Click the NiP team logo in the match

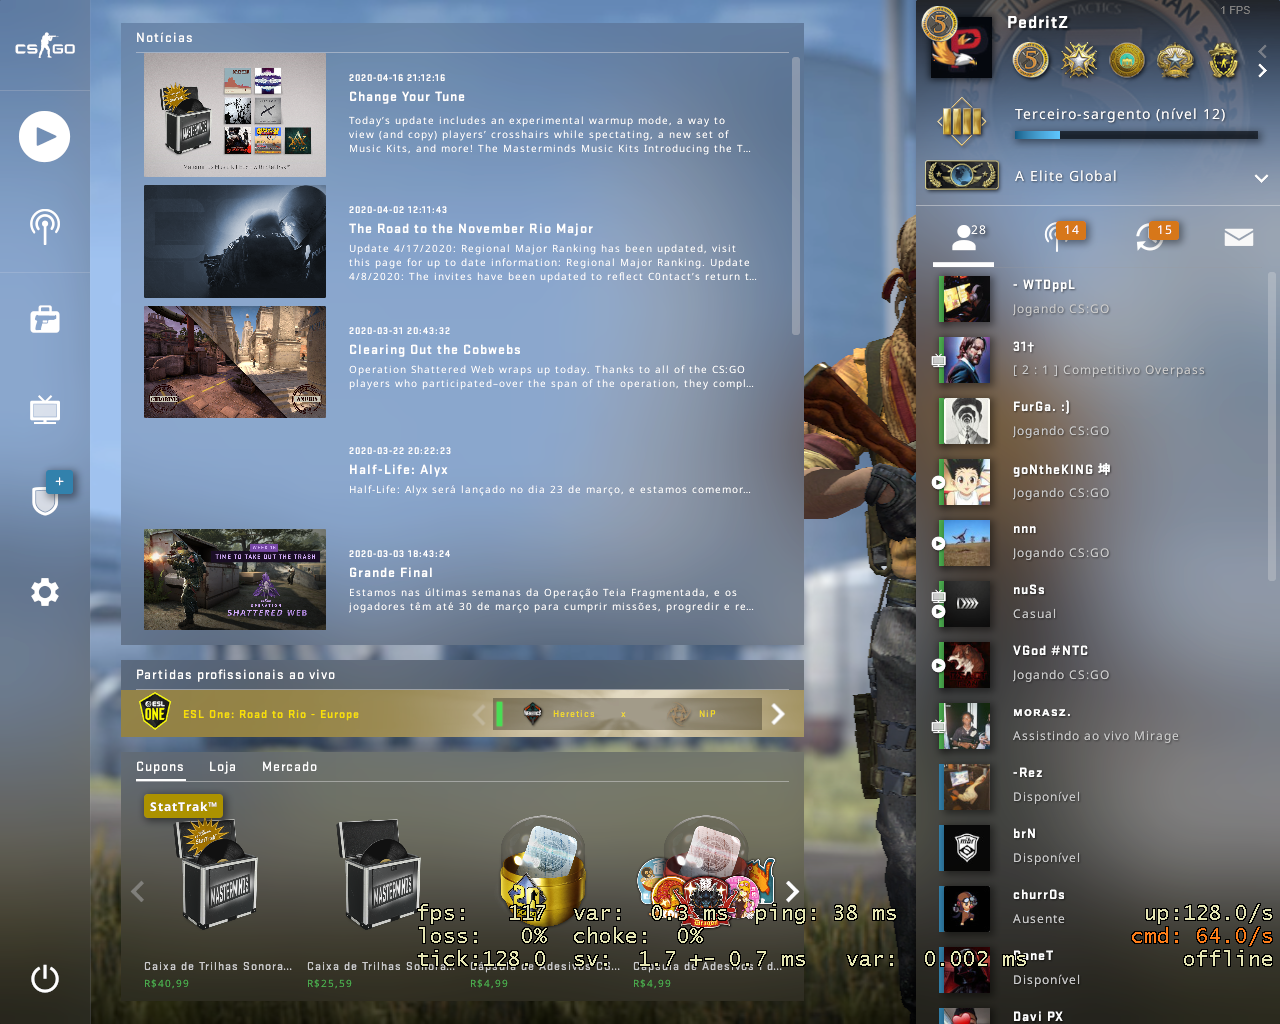pos(680,713)
